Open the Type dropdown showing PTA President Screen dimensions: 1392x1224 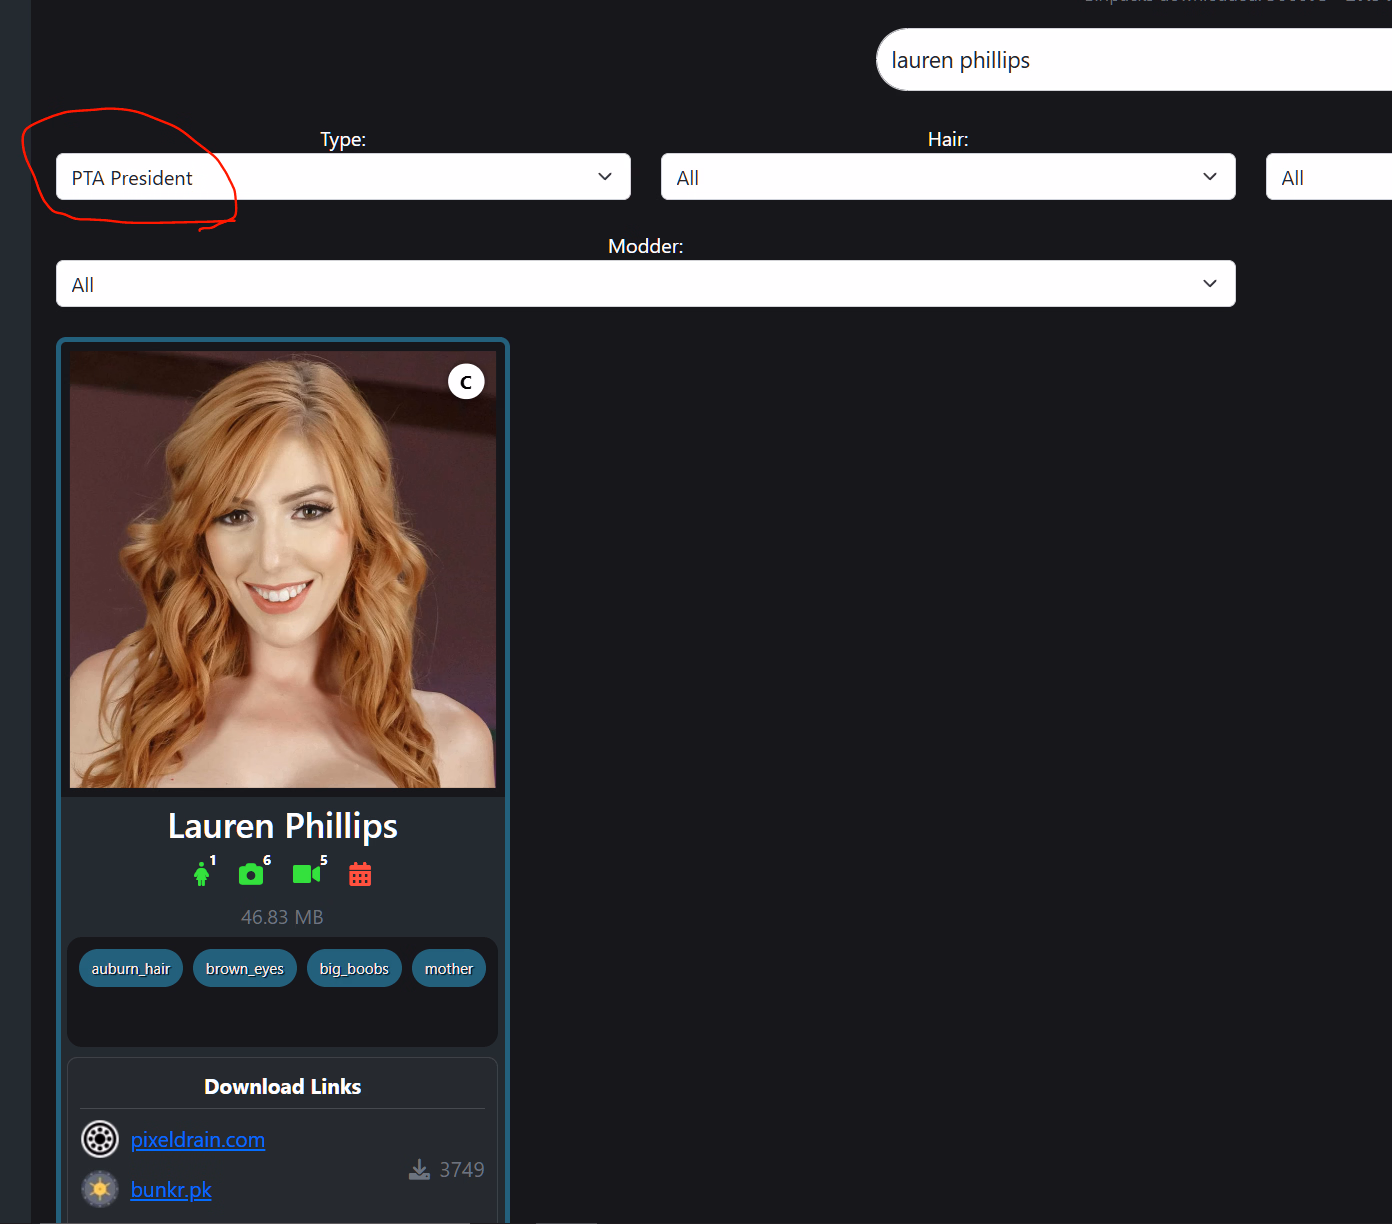click(343, 177)
